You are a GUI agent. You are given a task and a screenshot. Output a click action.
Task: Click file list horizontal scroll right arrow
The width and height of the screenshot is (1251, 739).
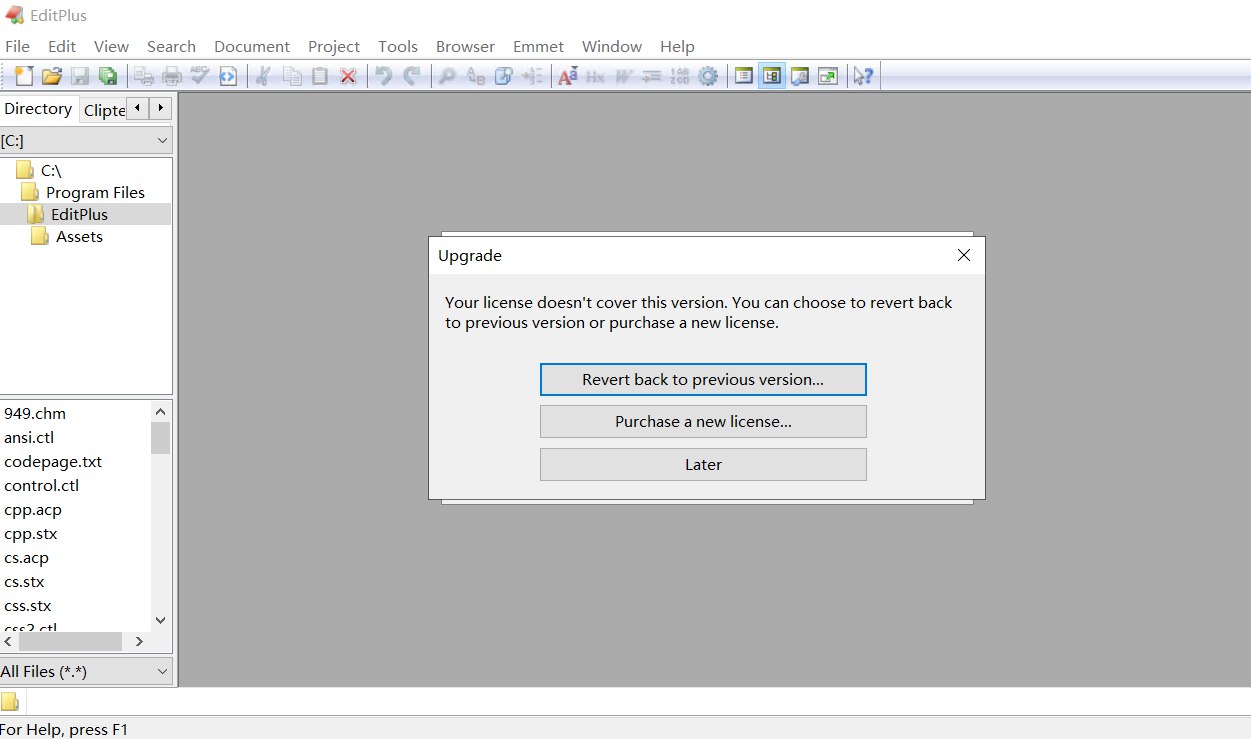click(x=139, y=641)
